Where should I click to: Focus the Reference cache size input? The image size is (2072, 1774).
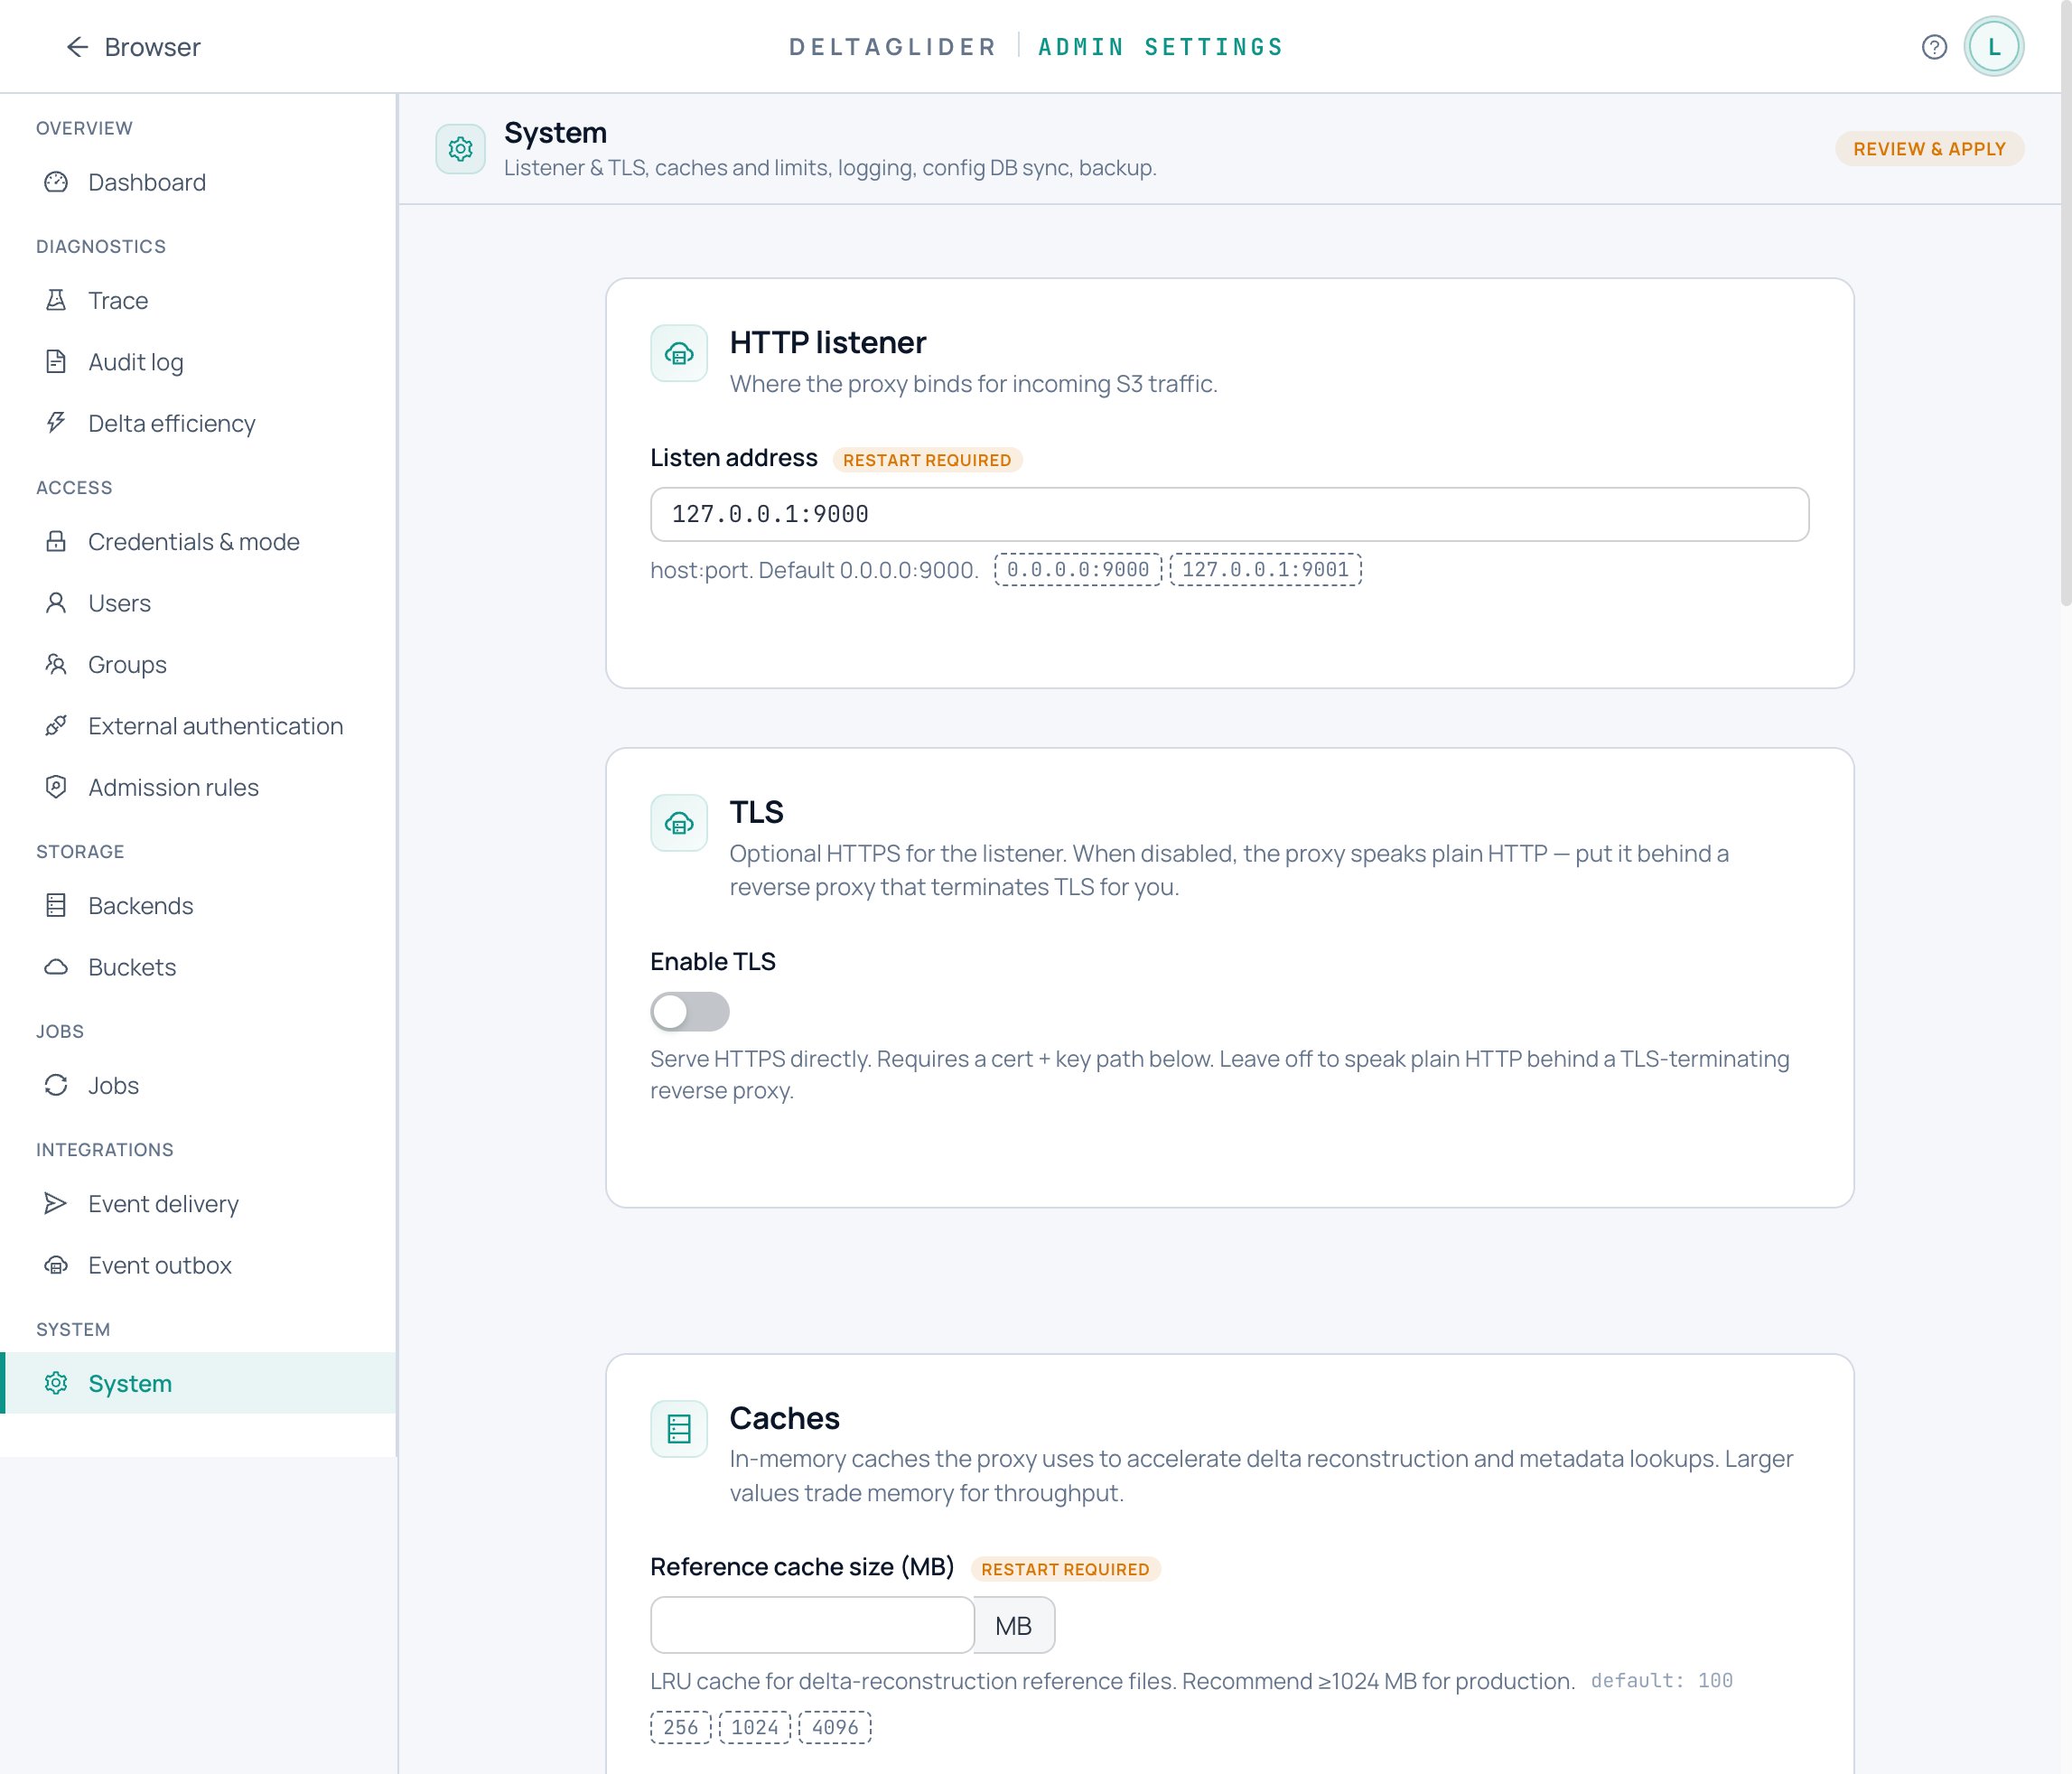(812, 1625)
